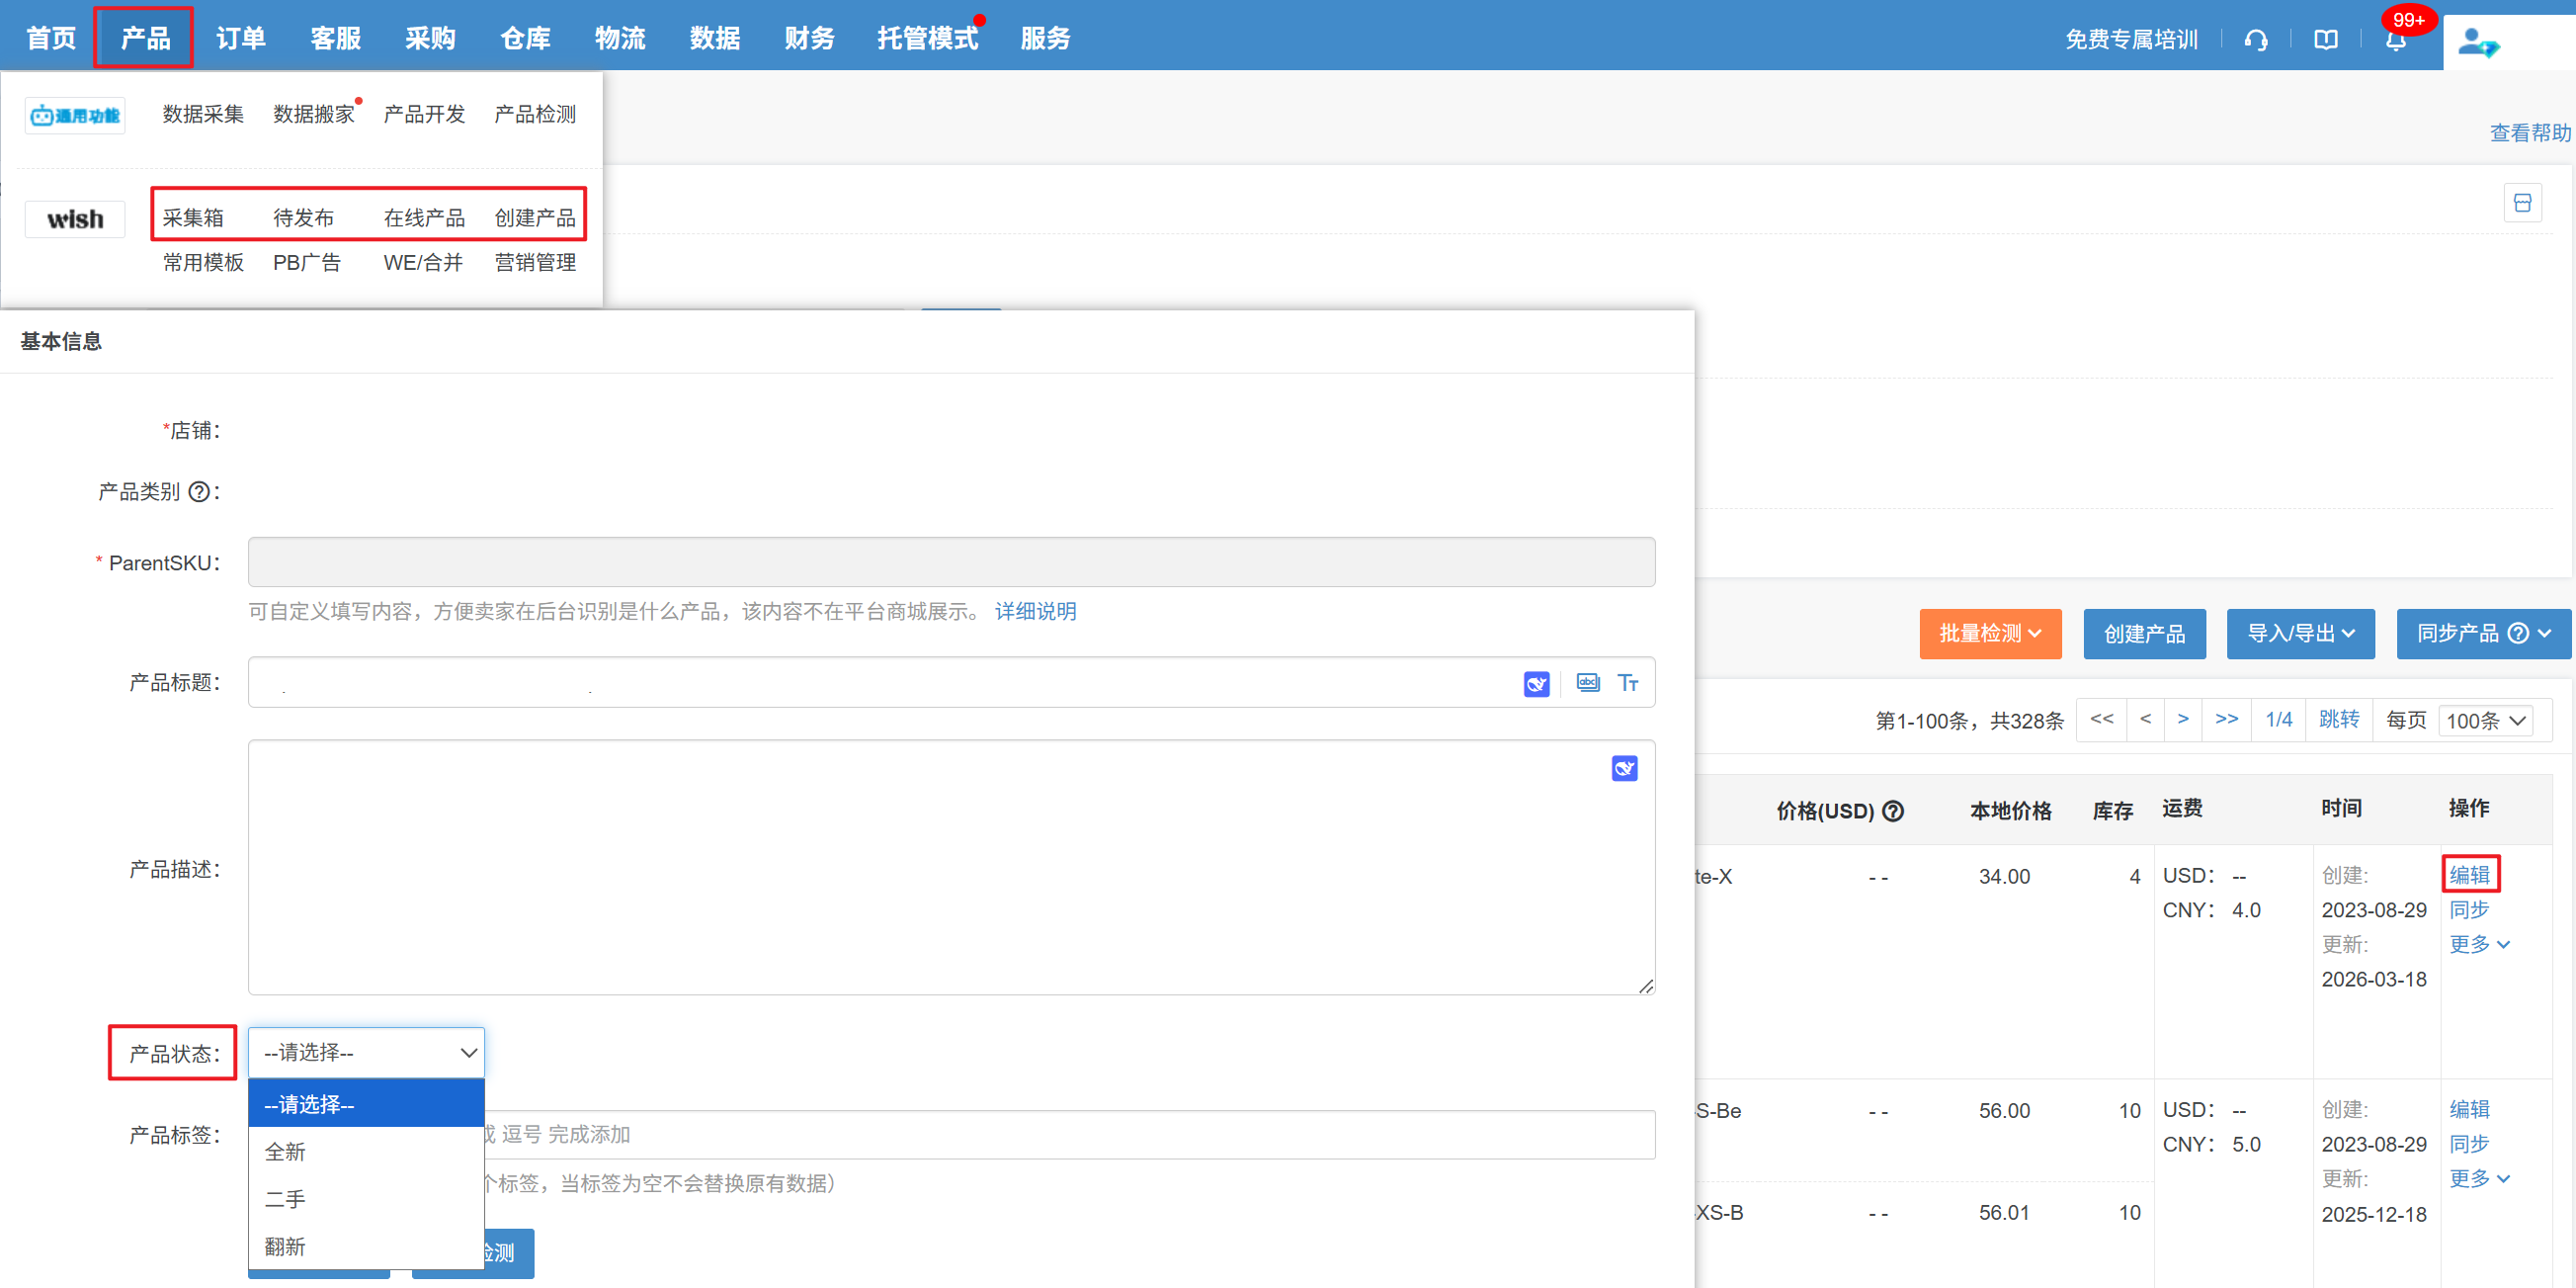Collapse the filter panel with square icon
Screen dimensions: 2576x1288
tap(2521, 203)
